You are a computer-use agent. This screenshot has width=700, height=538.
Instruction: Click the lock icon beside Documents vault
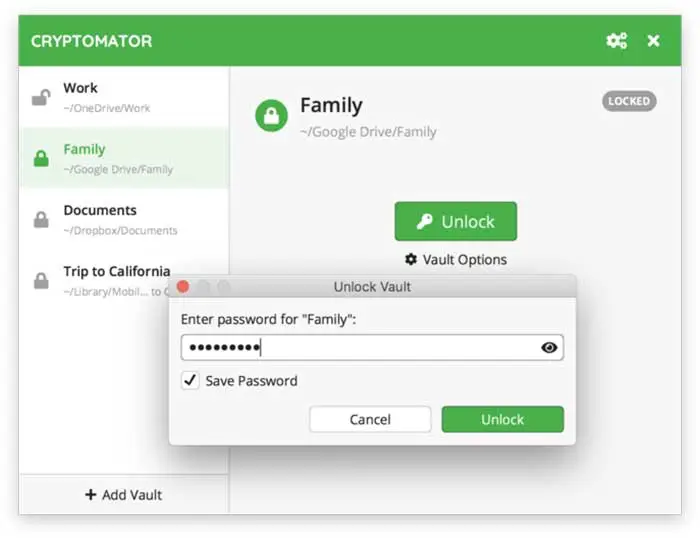pos(41,220)
